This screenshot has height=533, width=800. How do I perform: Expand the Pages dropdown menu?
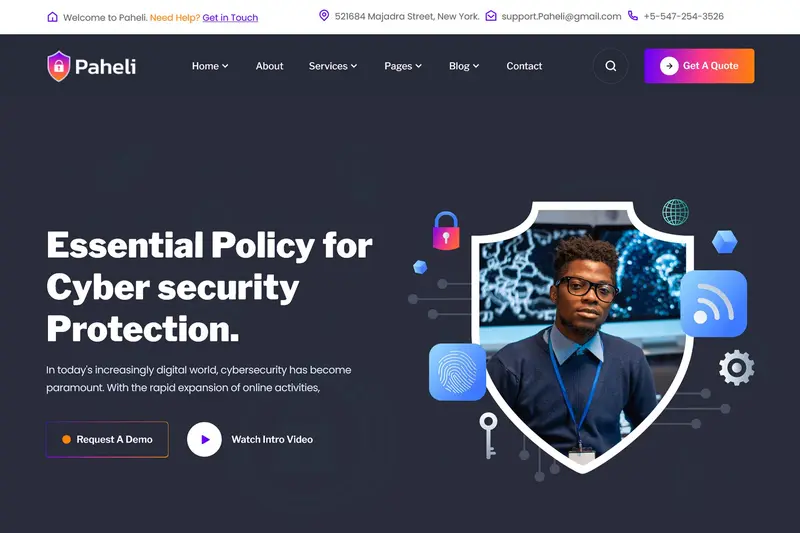(x=403, y=66)
